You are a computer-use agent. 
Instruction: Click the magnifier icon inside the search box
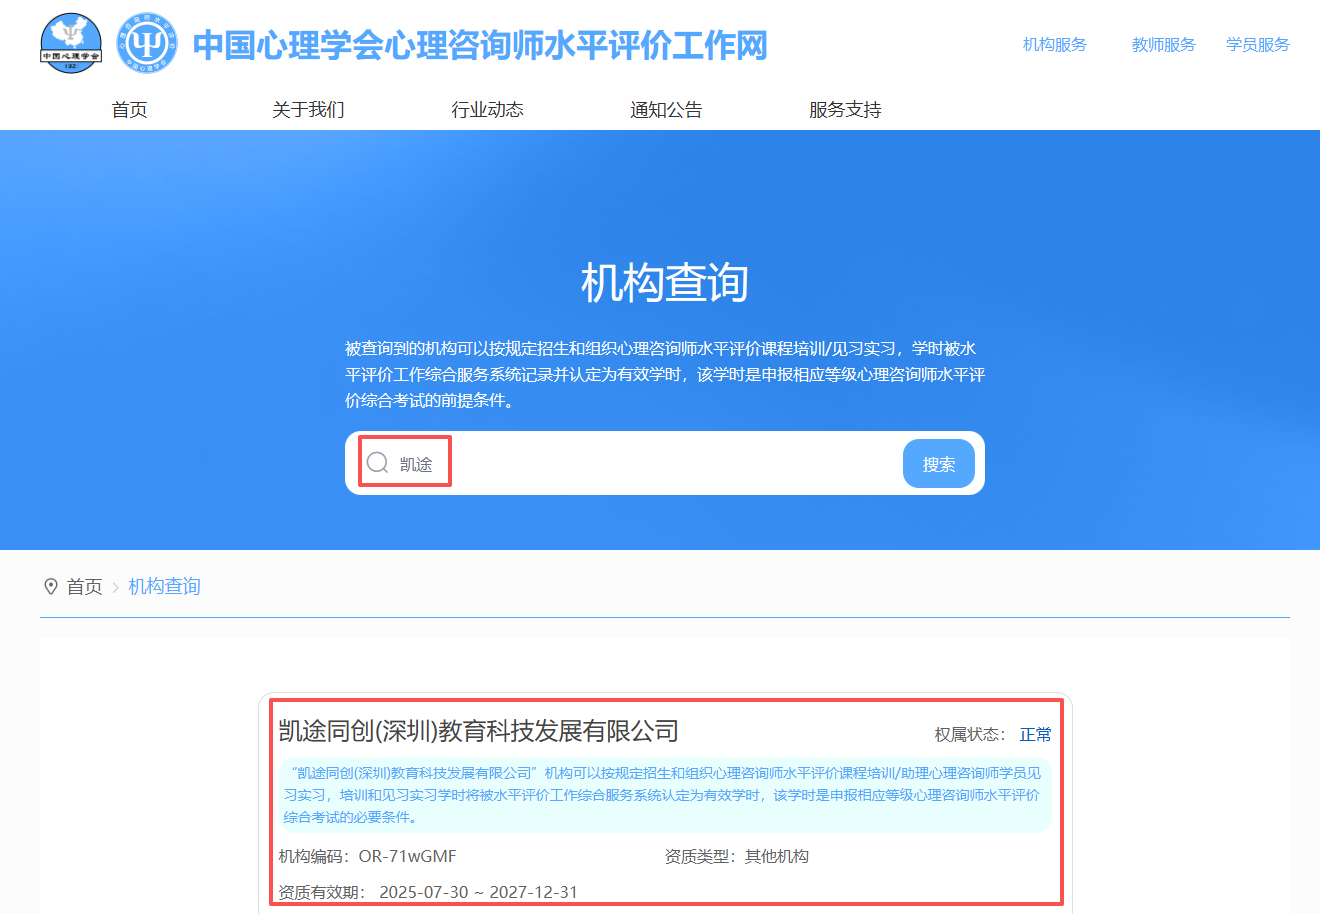pos(377,462)
